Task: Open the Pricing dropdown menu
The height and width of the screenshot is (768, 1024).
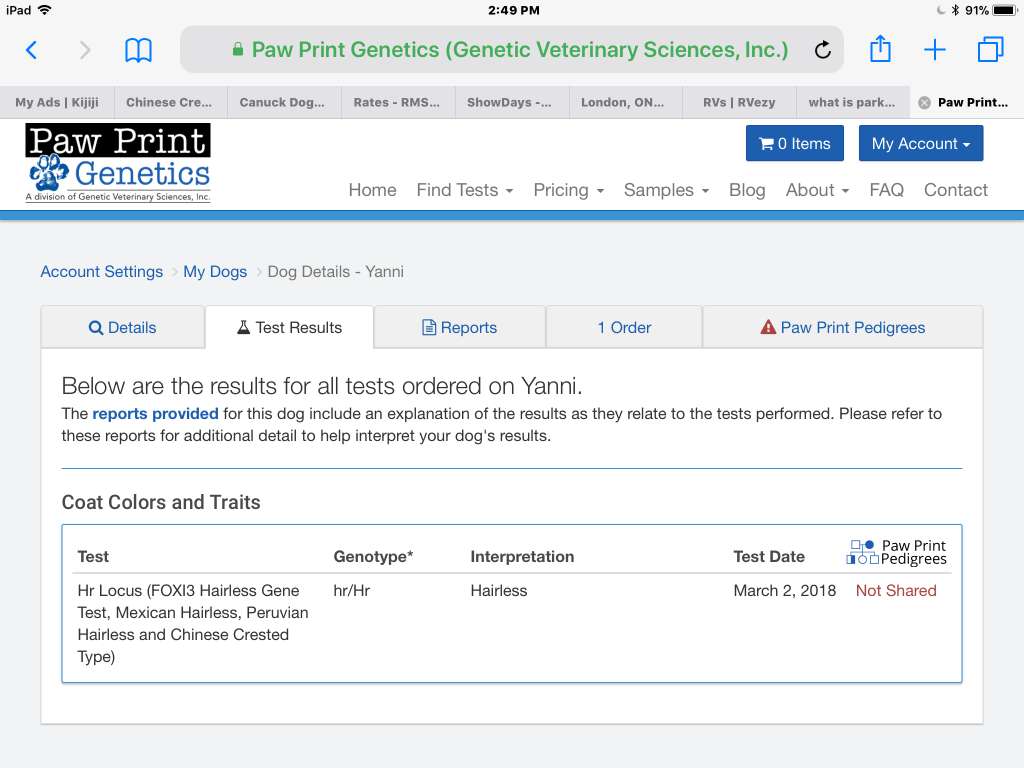Action: 569,190
